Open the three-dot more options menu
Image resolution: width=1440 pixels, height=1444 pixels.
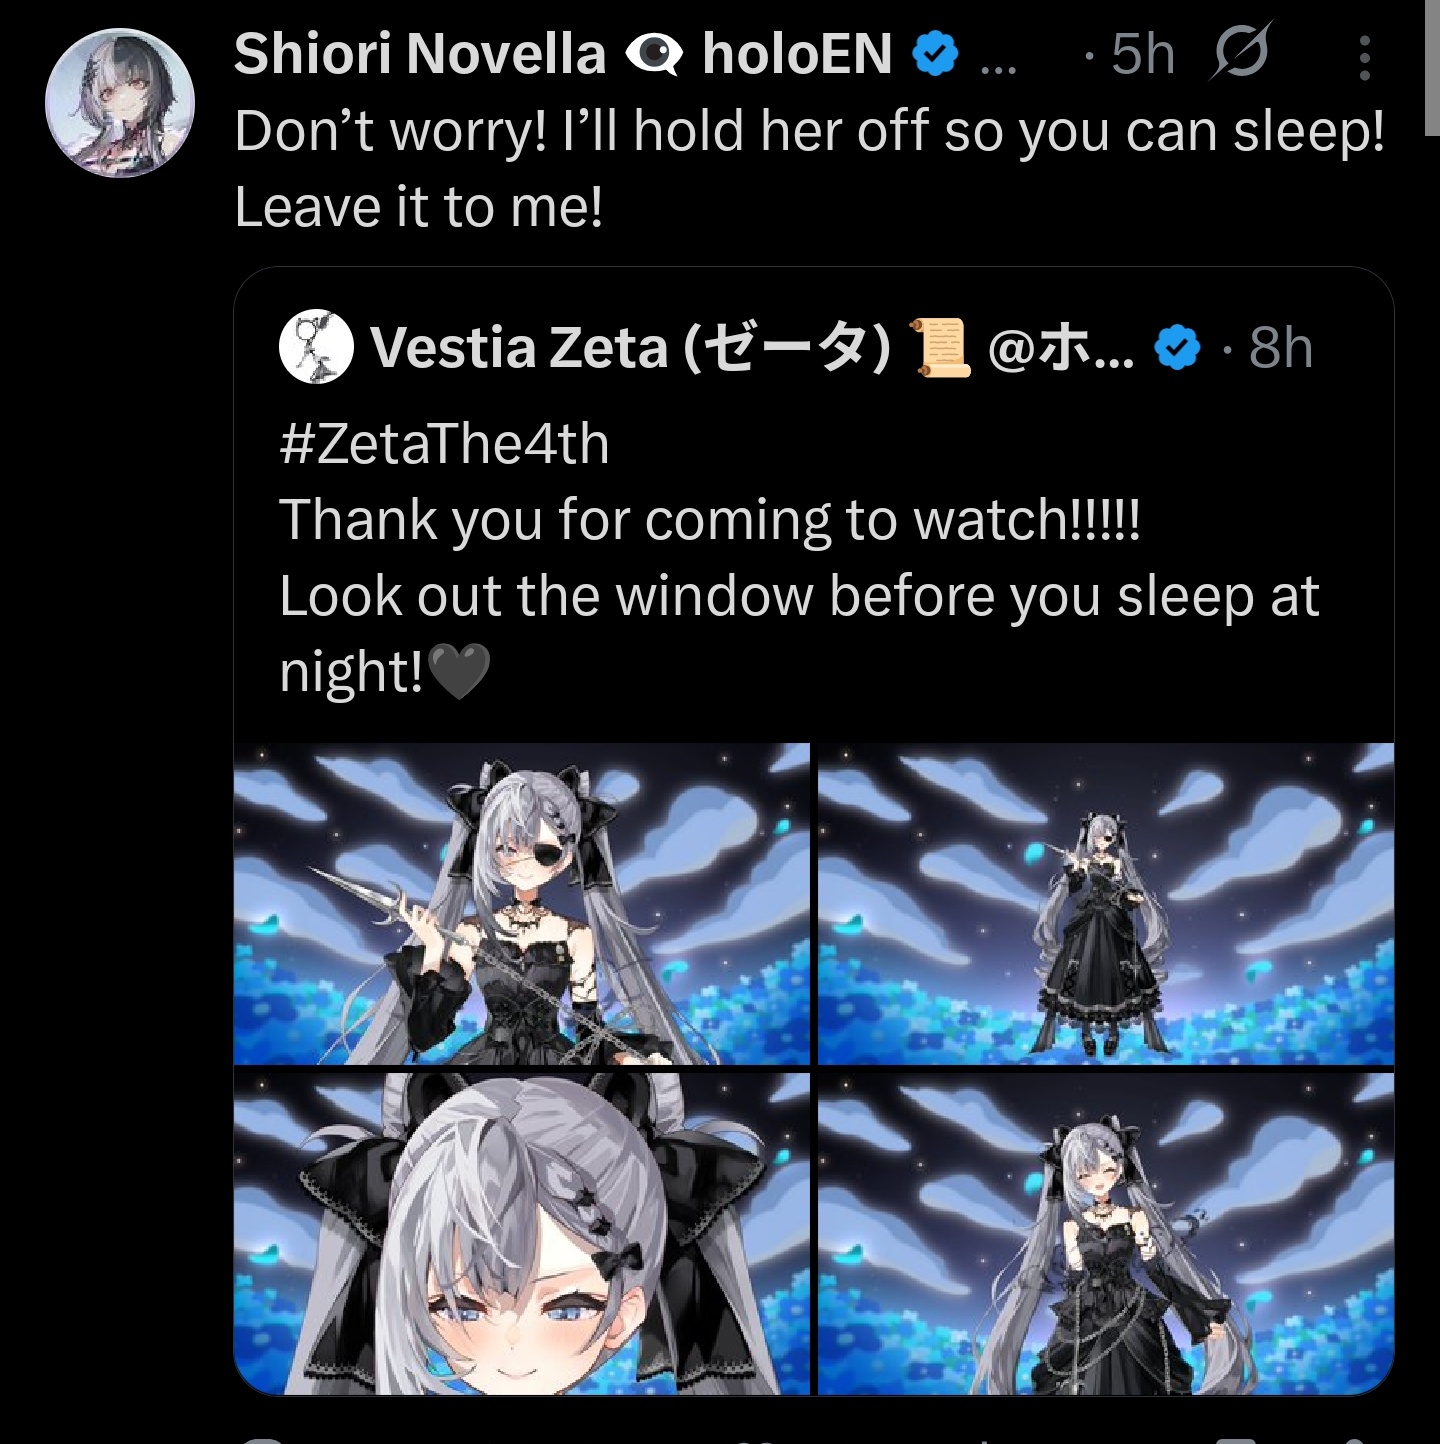(x=1364, y=57)
